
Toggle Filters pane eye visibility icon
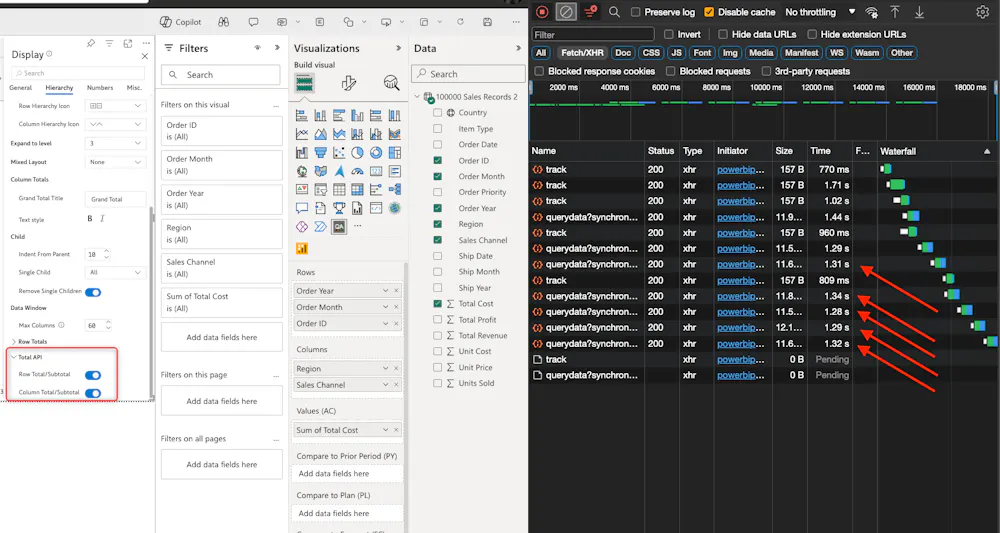[258, 48]
